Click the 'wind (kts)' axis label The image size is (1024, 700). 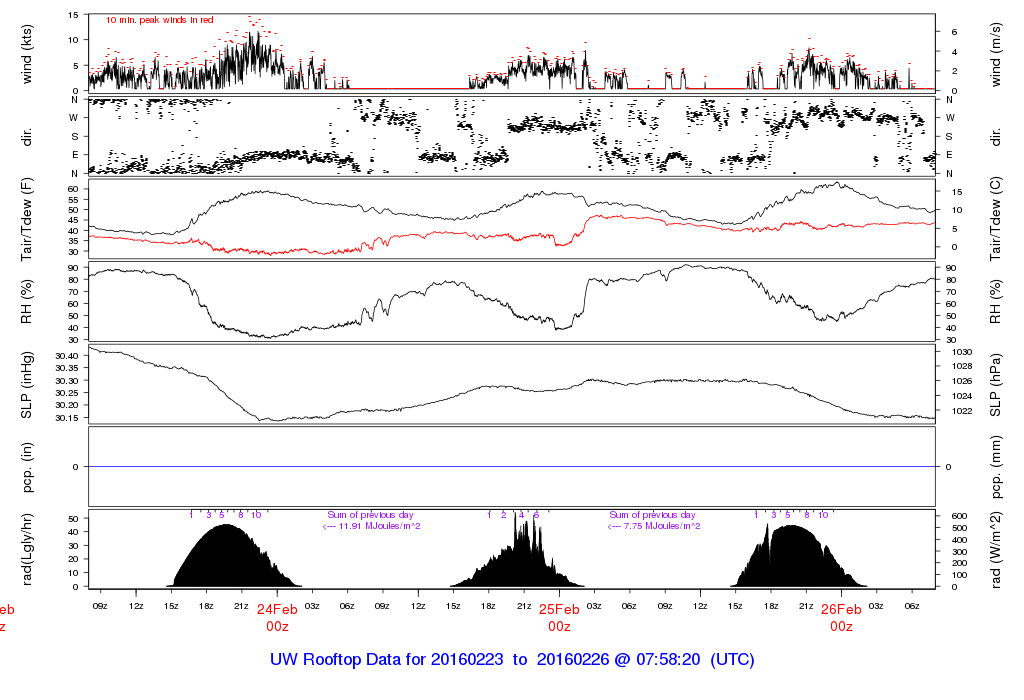(x=27, y=53)
